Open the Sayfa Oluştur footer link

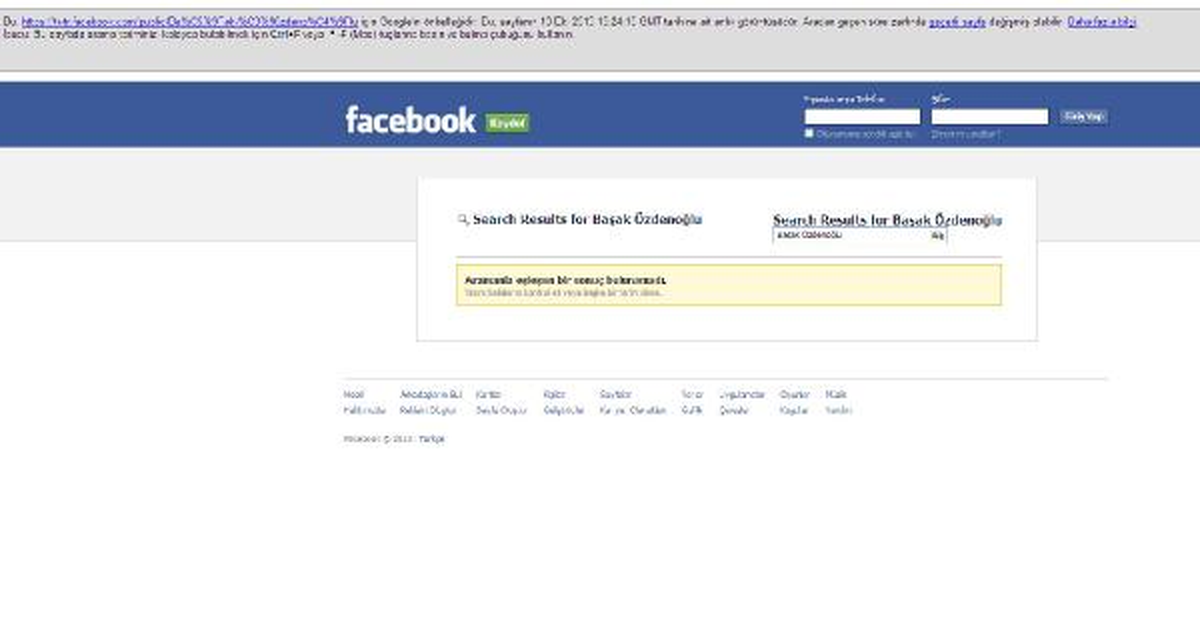[x=501, y=411]
